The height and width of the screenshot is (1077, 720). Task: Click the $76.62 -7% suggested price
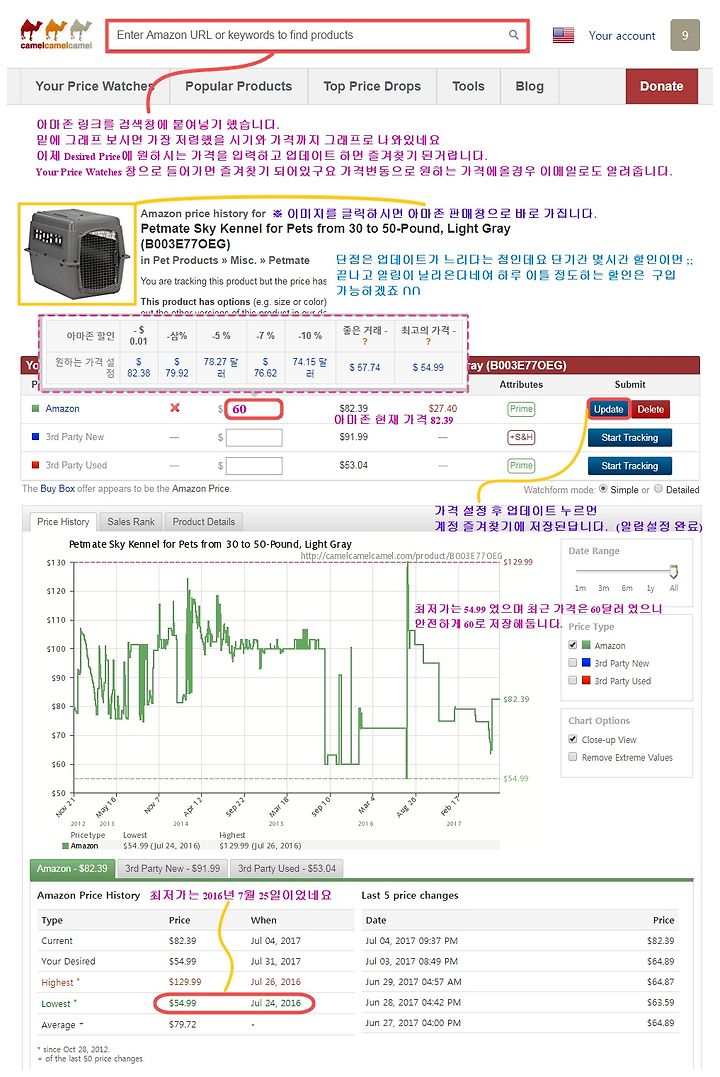pos(265,367)
